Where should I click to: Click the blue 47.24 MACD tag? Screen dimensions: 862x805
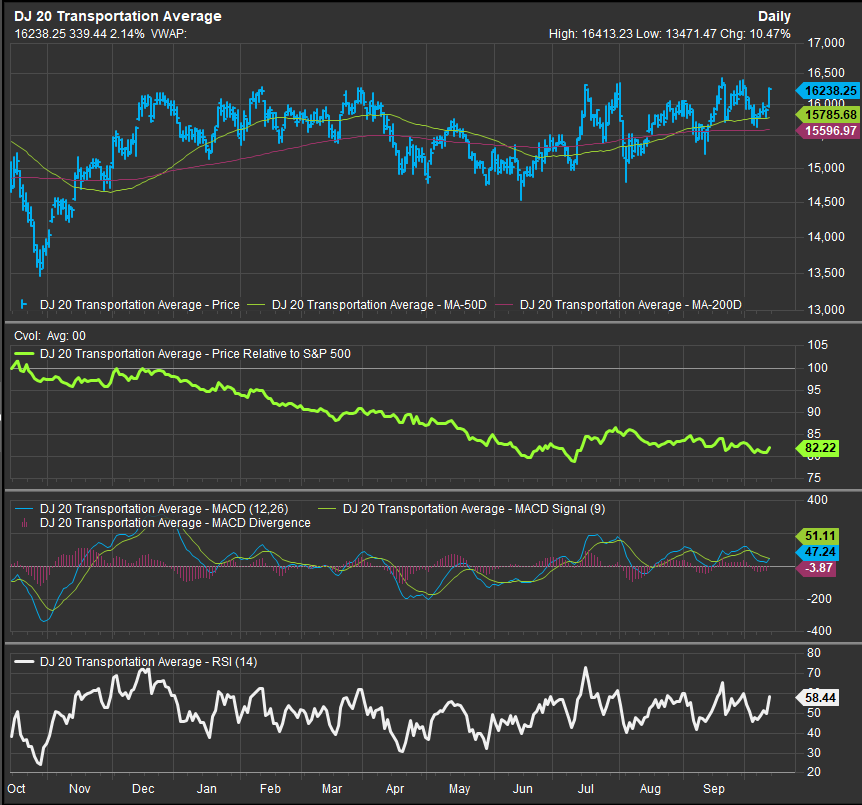(818, 552)
